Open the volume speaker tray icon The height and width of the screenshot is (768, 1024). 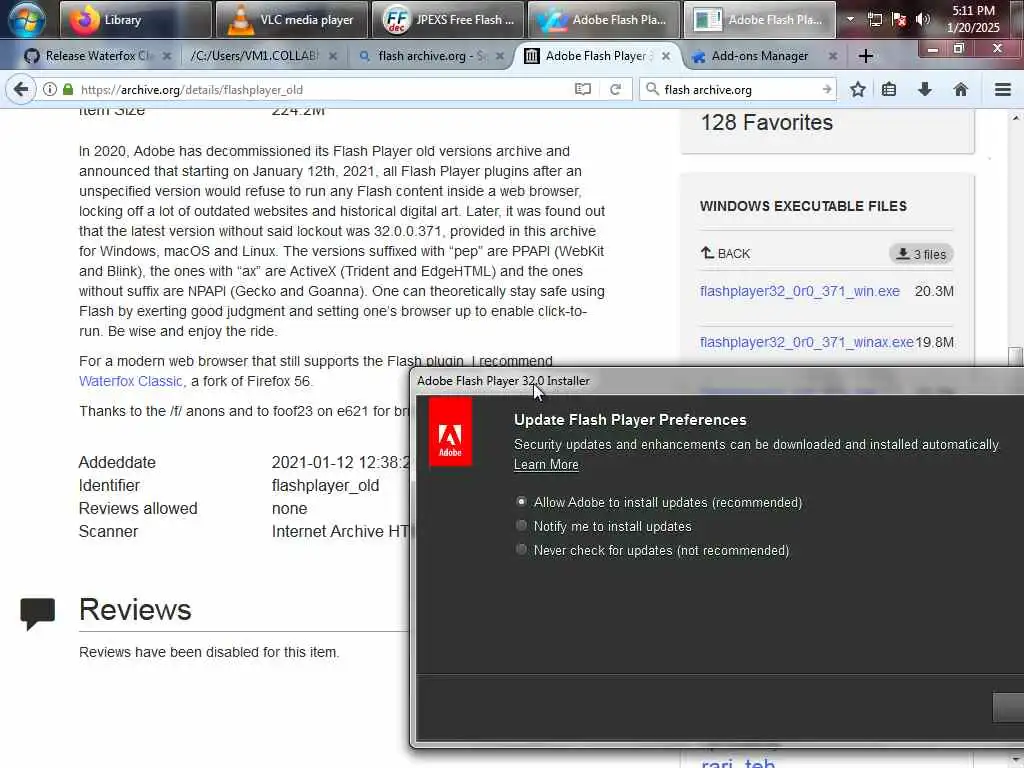pos(923,20)
